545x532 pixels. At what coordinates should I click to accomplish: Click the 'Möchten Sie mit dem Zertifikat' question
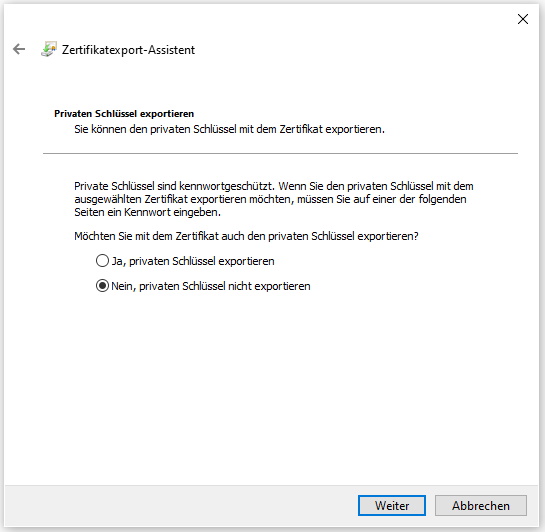[246, 236]
